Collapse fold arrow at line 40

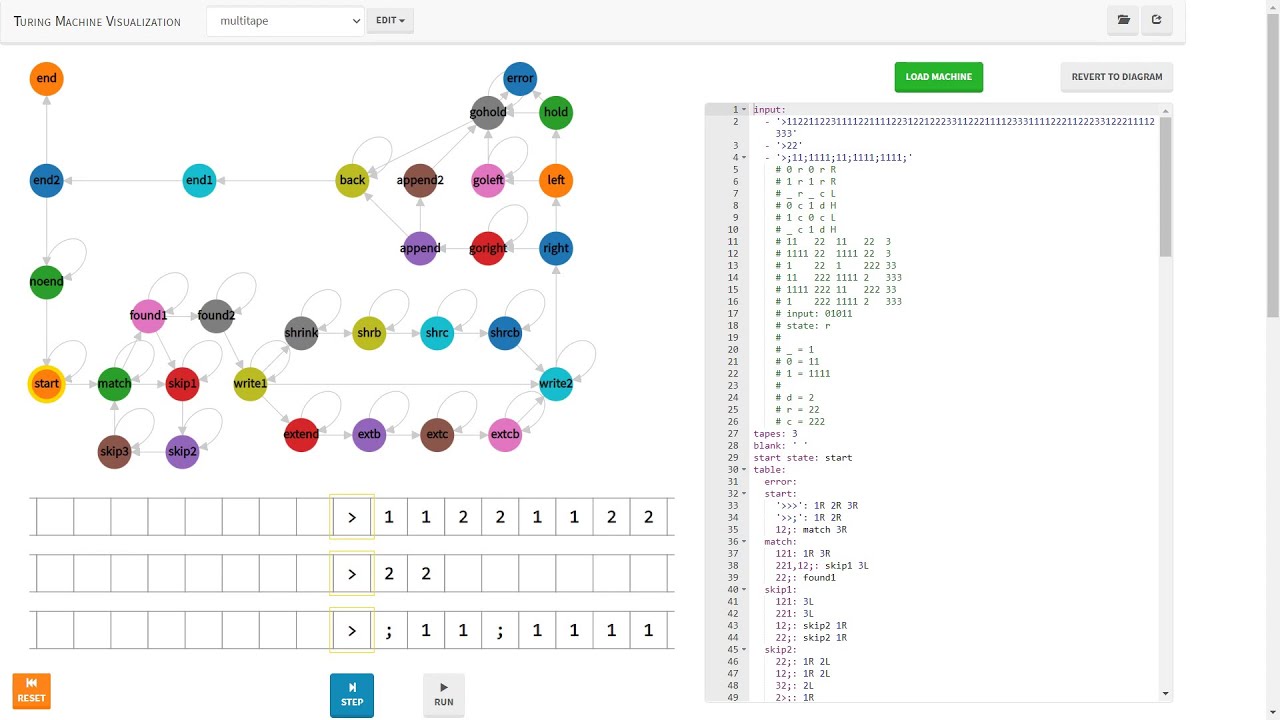click(x=744, y=590)
